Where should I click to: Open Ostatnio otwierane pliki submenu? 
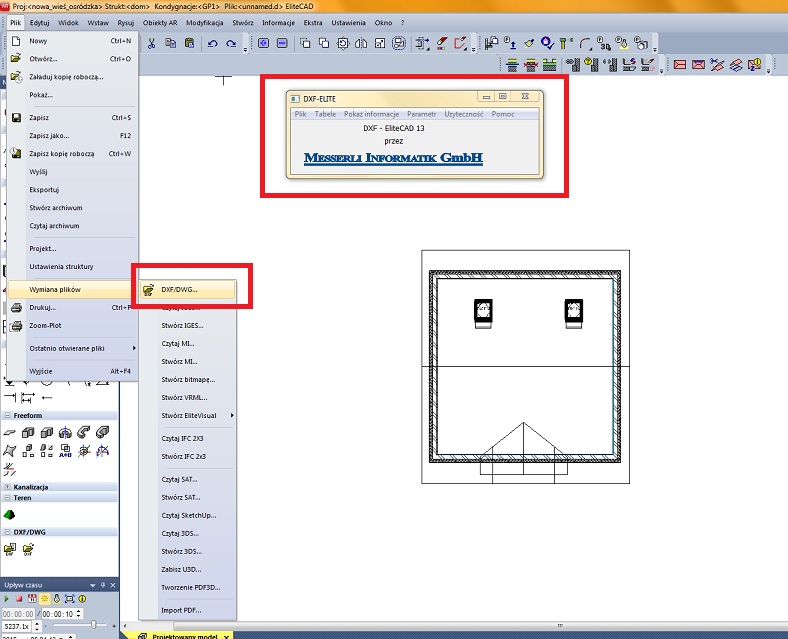72,348
